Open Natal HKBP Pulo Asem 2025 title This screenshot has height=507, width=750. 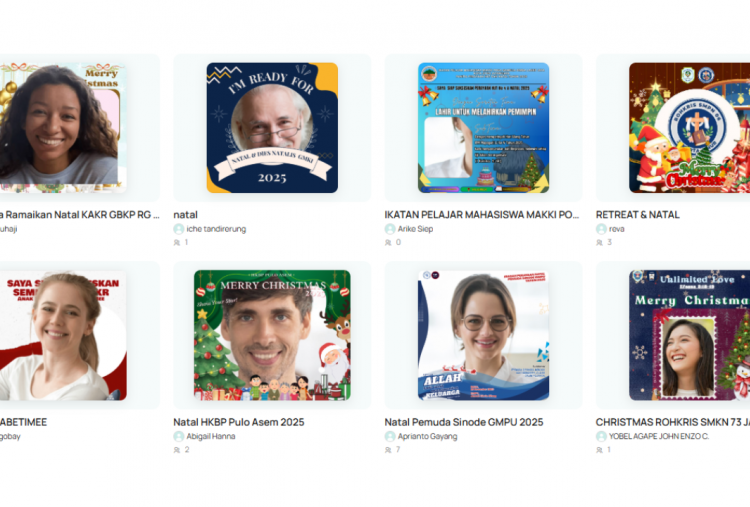pos(239,422)
